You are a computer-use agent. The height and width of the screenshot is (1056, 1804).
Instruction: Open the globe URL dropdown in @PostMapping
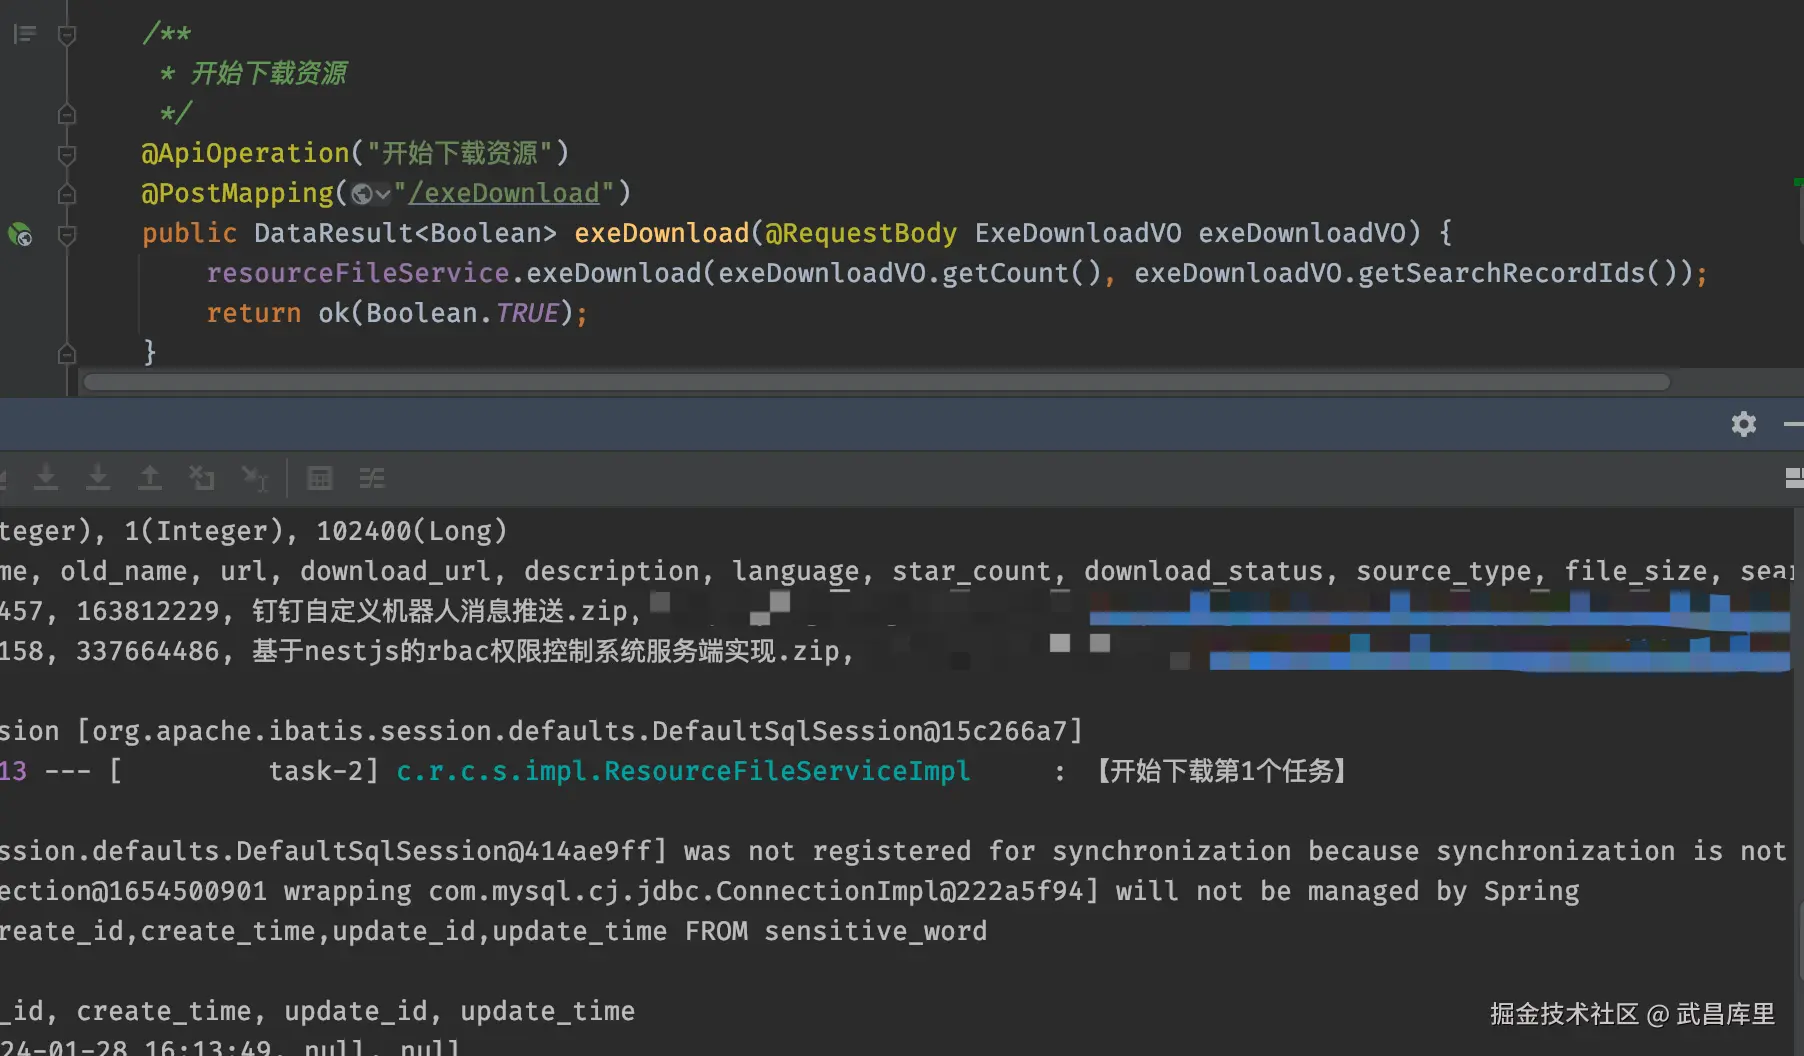pos(371,194)
